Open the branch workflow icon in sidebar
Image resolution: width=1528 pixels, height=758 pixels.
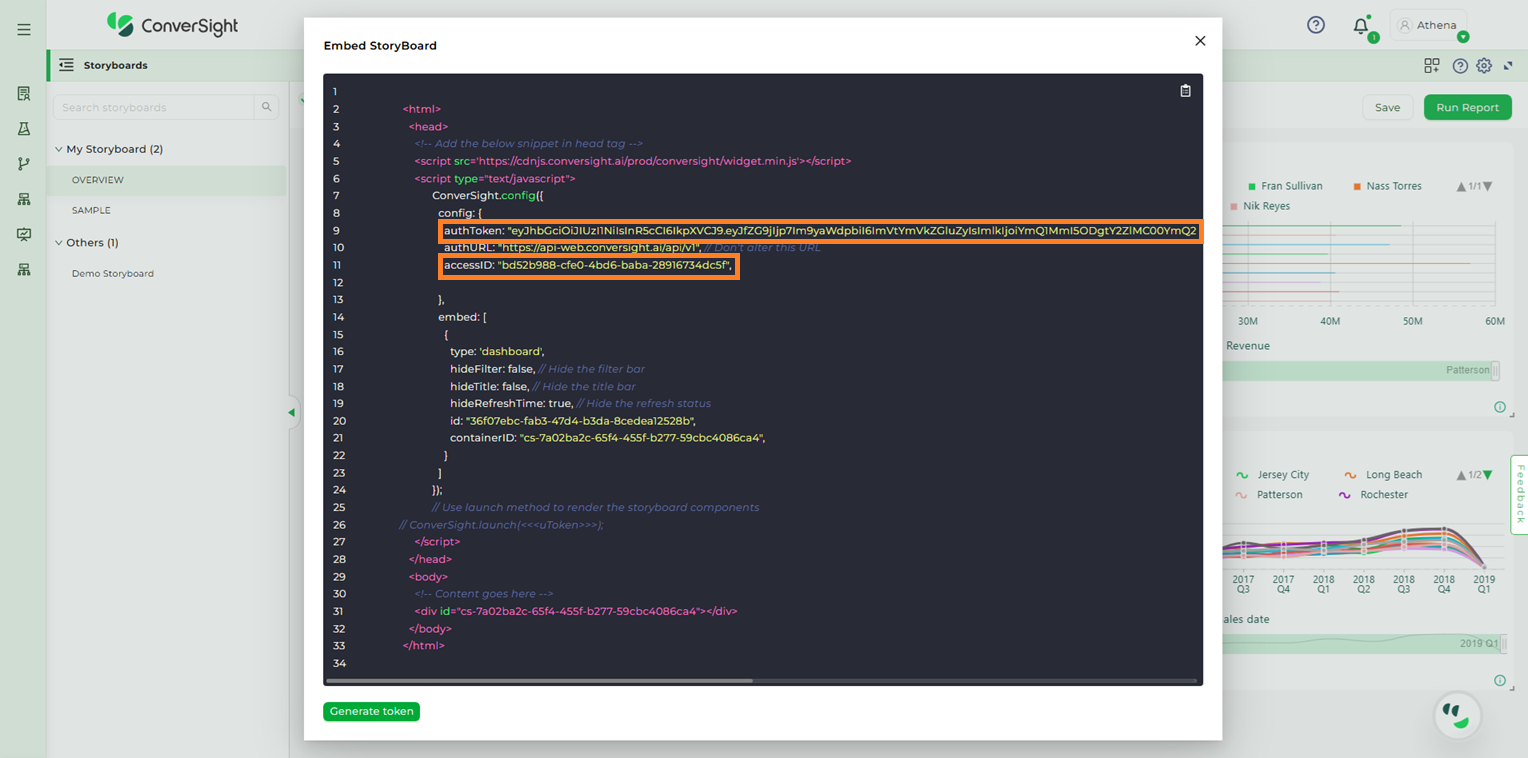24,164
